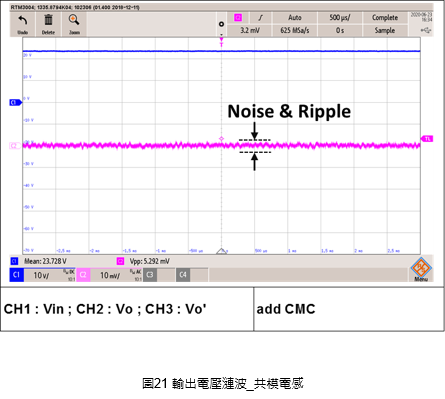Viewport: 445px width, 399px height.
Task: Click the trigger position marker at top
Action: (221, 42)
